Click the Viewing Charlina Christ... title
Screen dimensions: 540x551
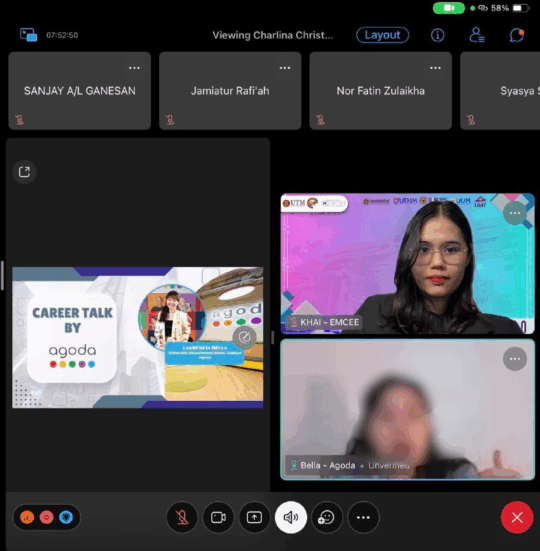coord(273,35)
